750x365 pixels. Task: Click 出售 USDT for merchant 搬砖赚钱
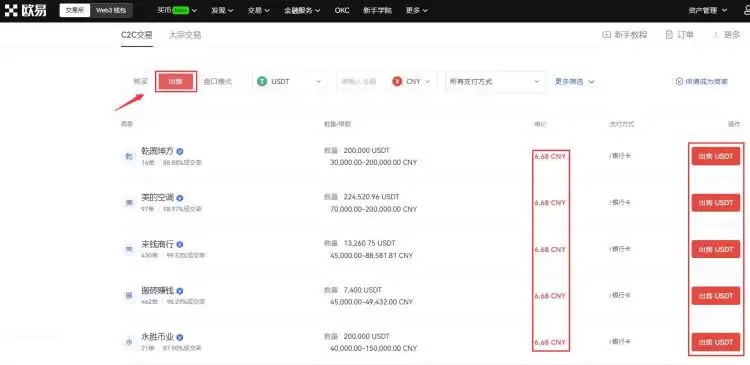click(x=716, y=296)
